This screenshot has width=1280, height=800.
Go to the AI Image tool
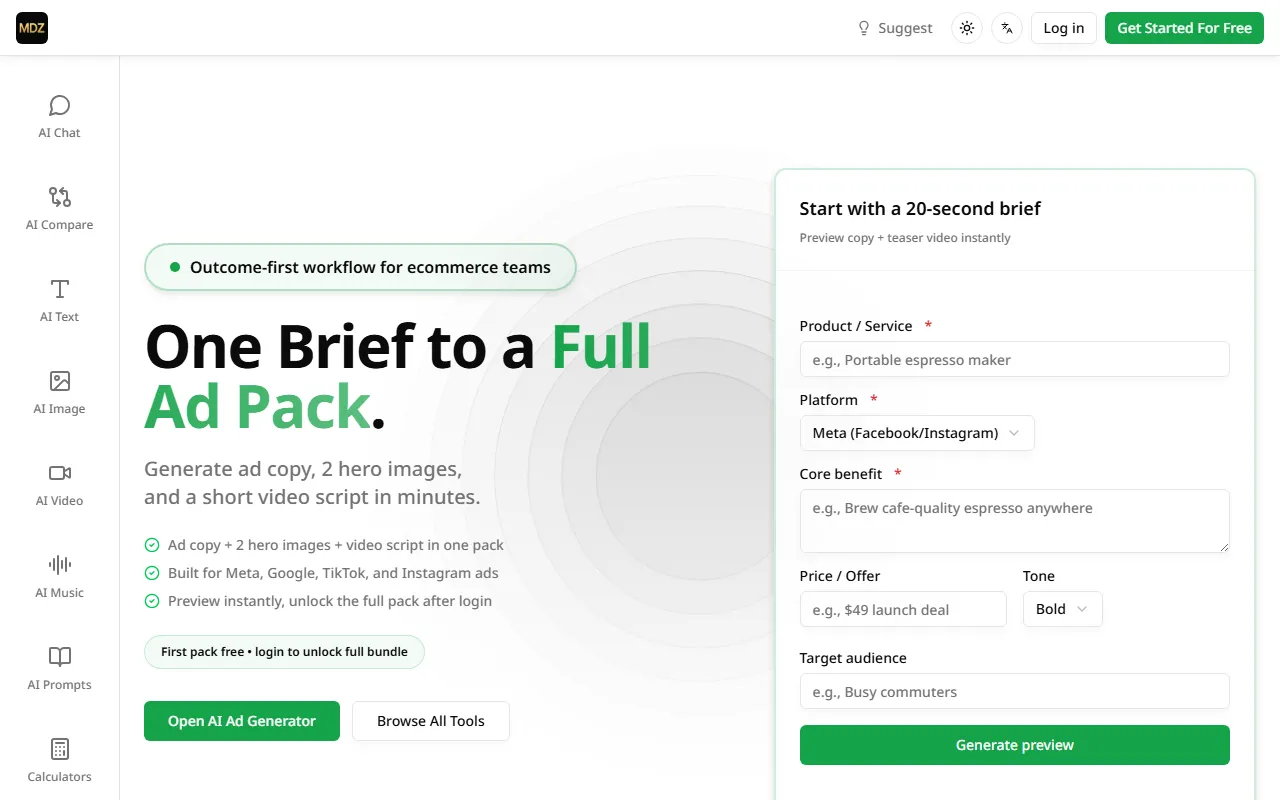(60, 392)
